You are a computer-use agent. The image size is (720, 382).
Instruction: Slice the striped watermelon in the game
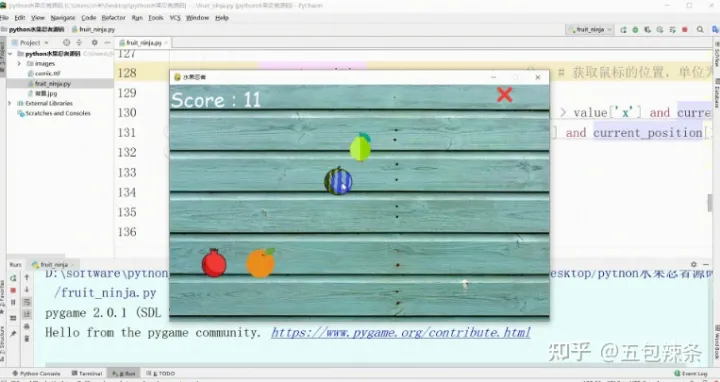pos(338,181)
